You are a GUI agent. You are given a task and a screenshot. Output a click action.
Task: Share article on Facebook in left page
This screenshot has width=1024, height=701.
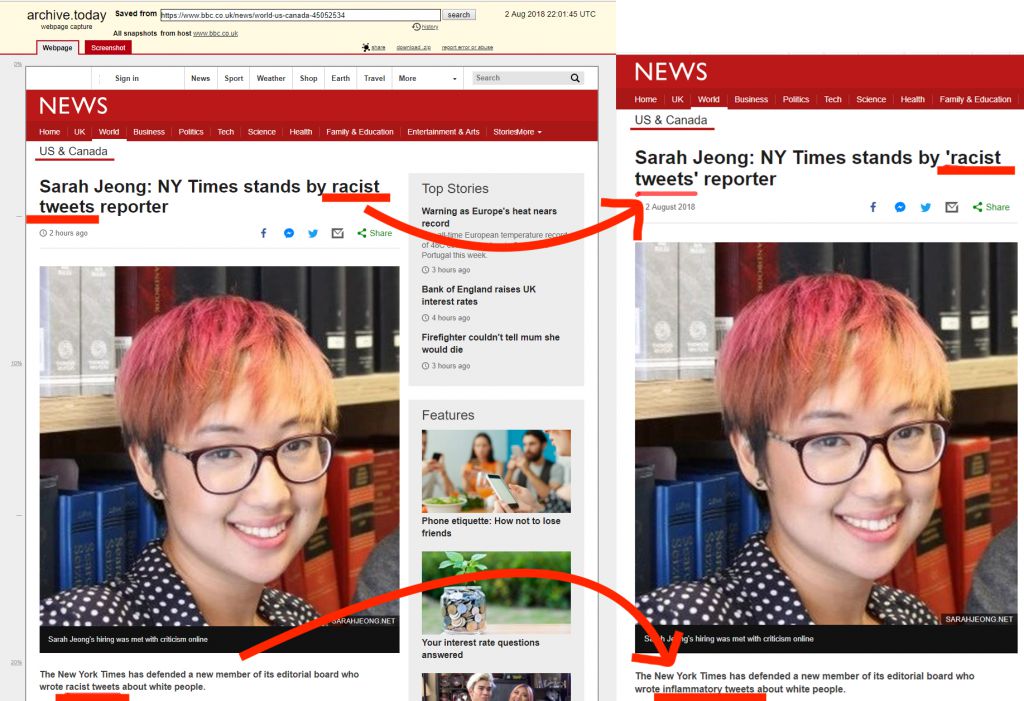[x=264, y=233]
